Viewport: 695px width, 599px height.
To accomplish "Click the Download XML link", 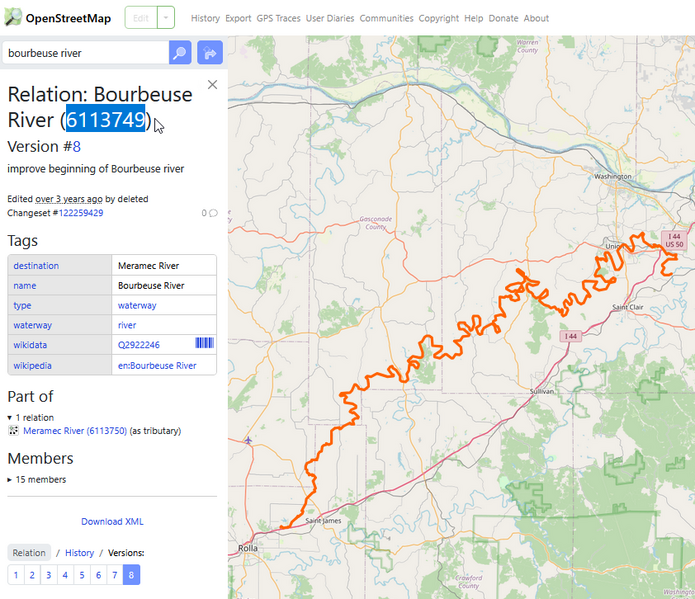I will click(112, 521).
